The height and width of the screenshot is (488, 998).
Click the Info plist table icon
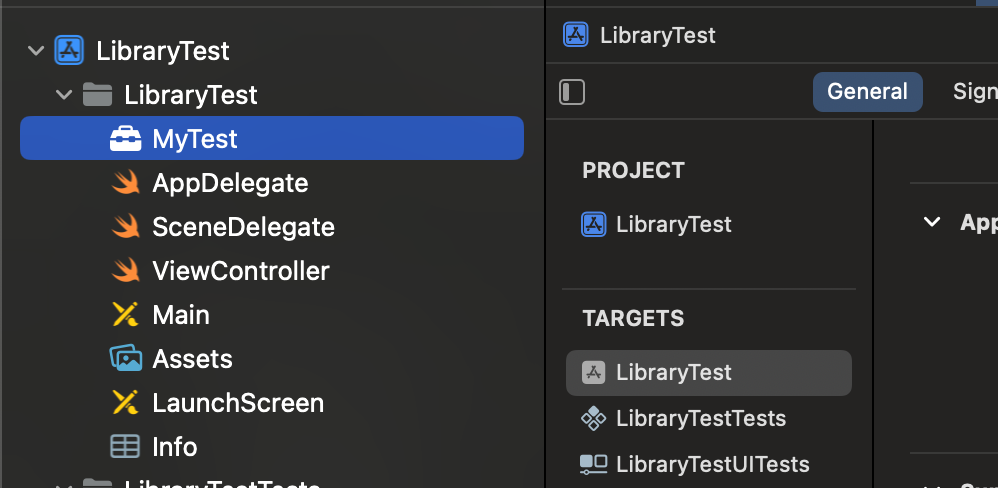[126, 447]
